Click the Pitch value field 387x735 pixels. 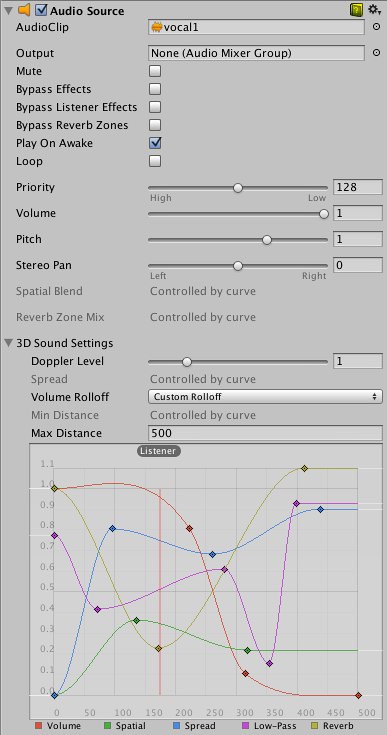point(358,239)
